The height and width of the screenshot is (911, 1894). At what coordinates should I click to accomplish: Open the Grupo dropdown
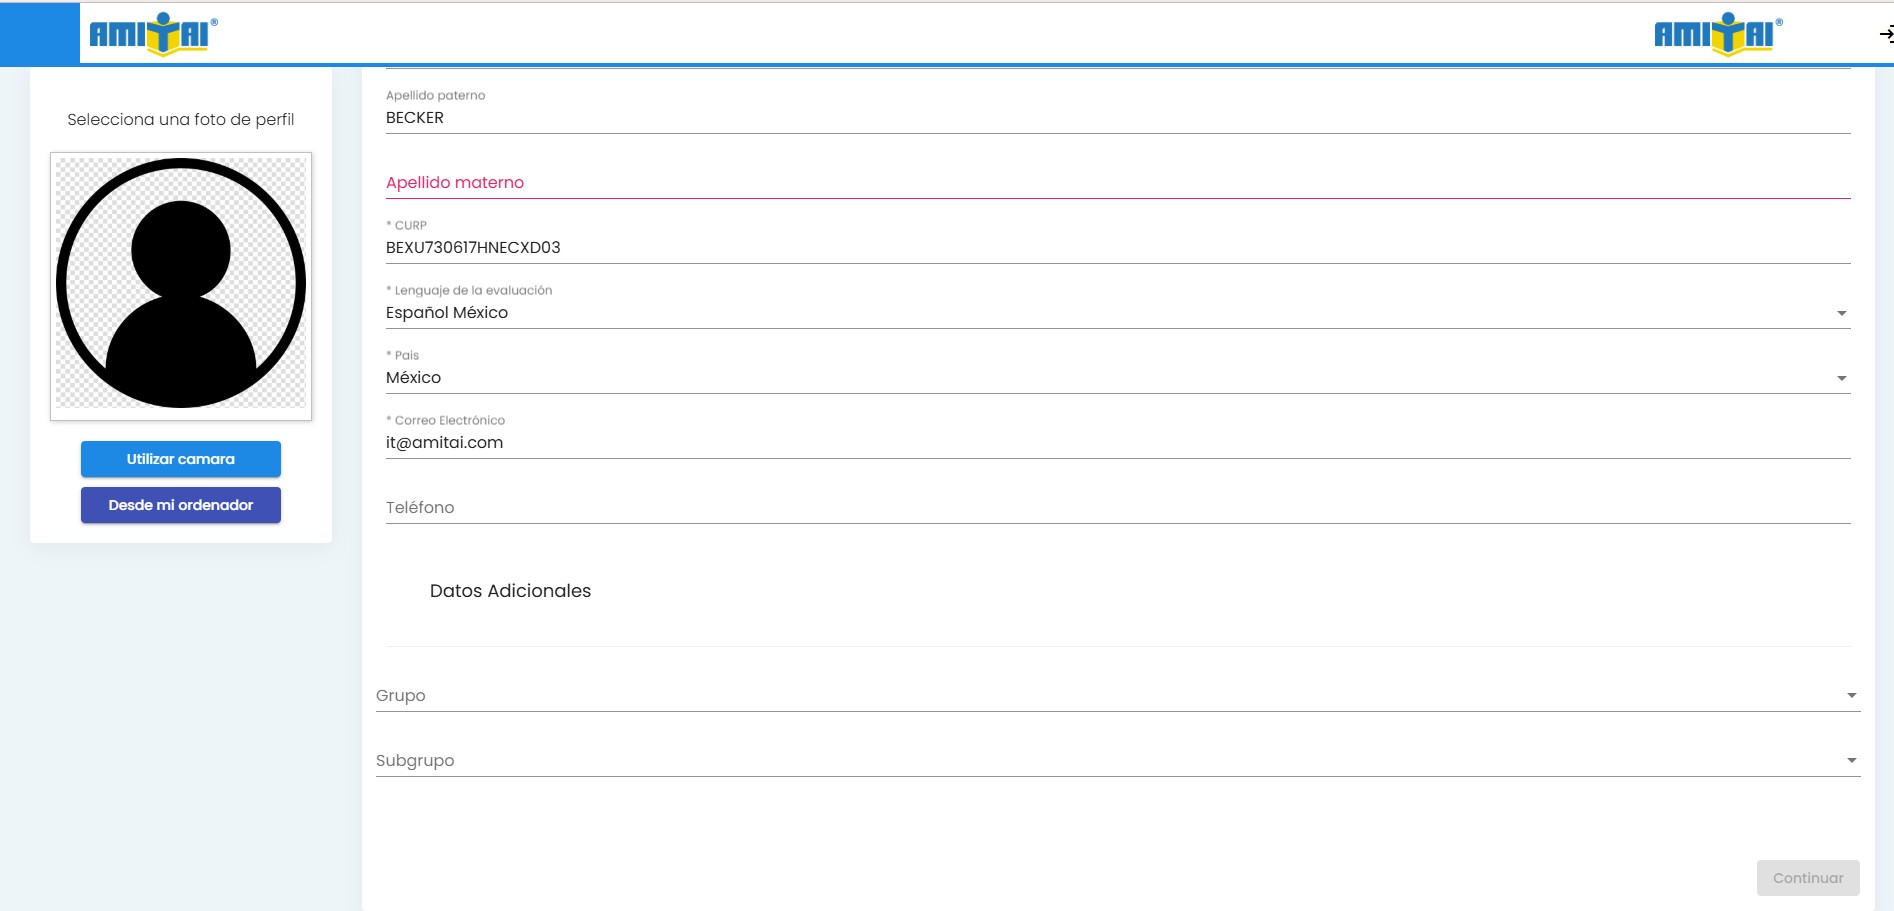click(1116, 696)
